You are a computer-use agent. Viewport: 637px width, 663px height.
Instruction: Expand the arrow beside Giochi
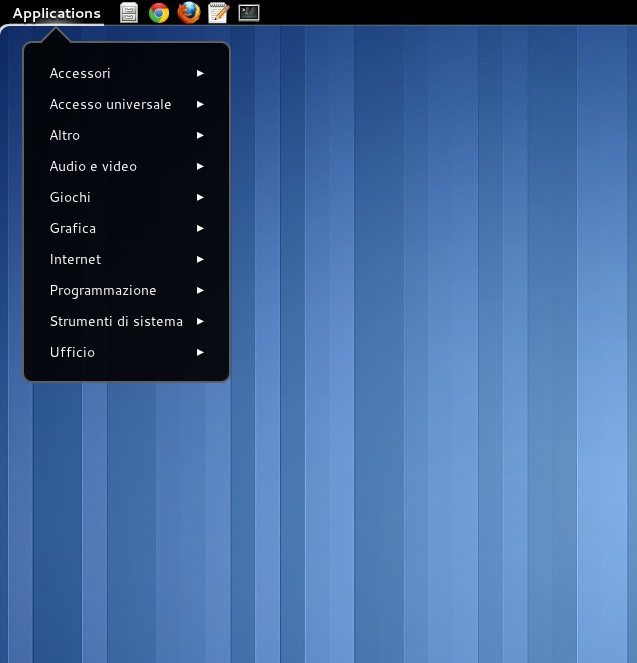[200, 197]
